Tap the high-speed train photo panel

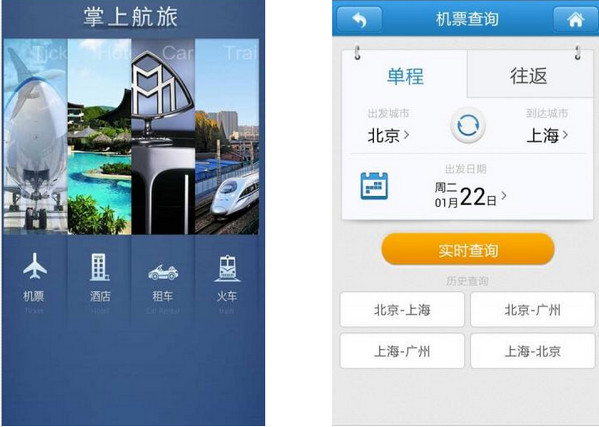[x=227, y=136]
